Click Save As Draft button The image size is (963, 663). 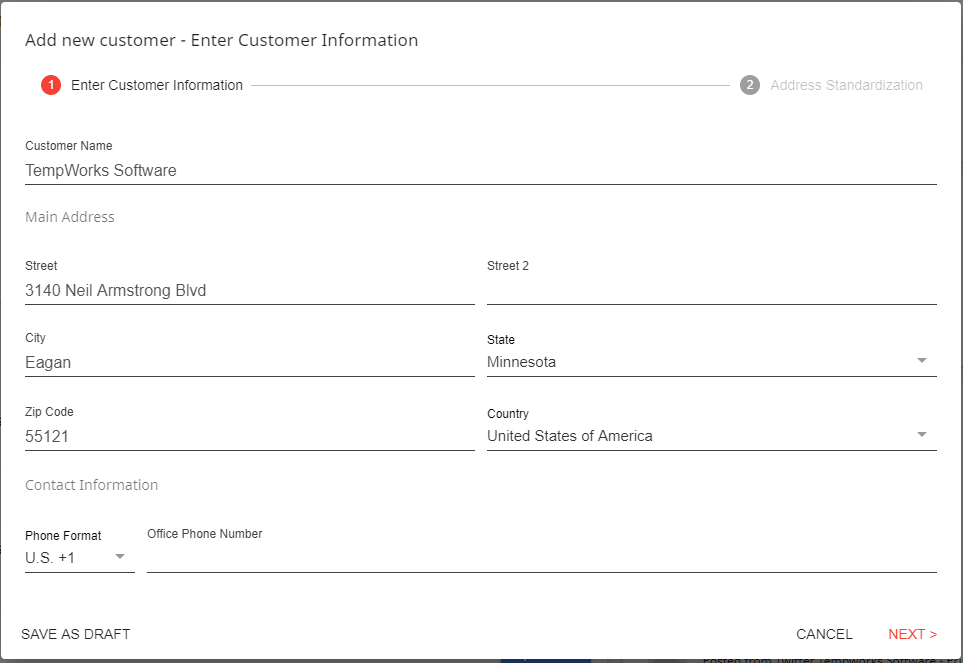click(x=76, y=634)
